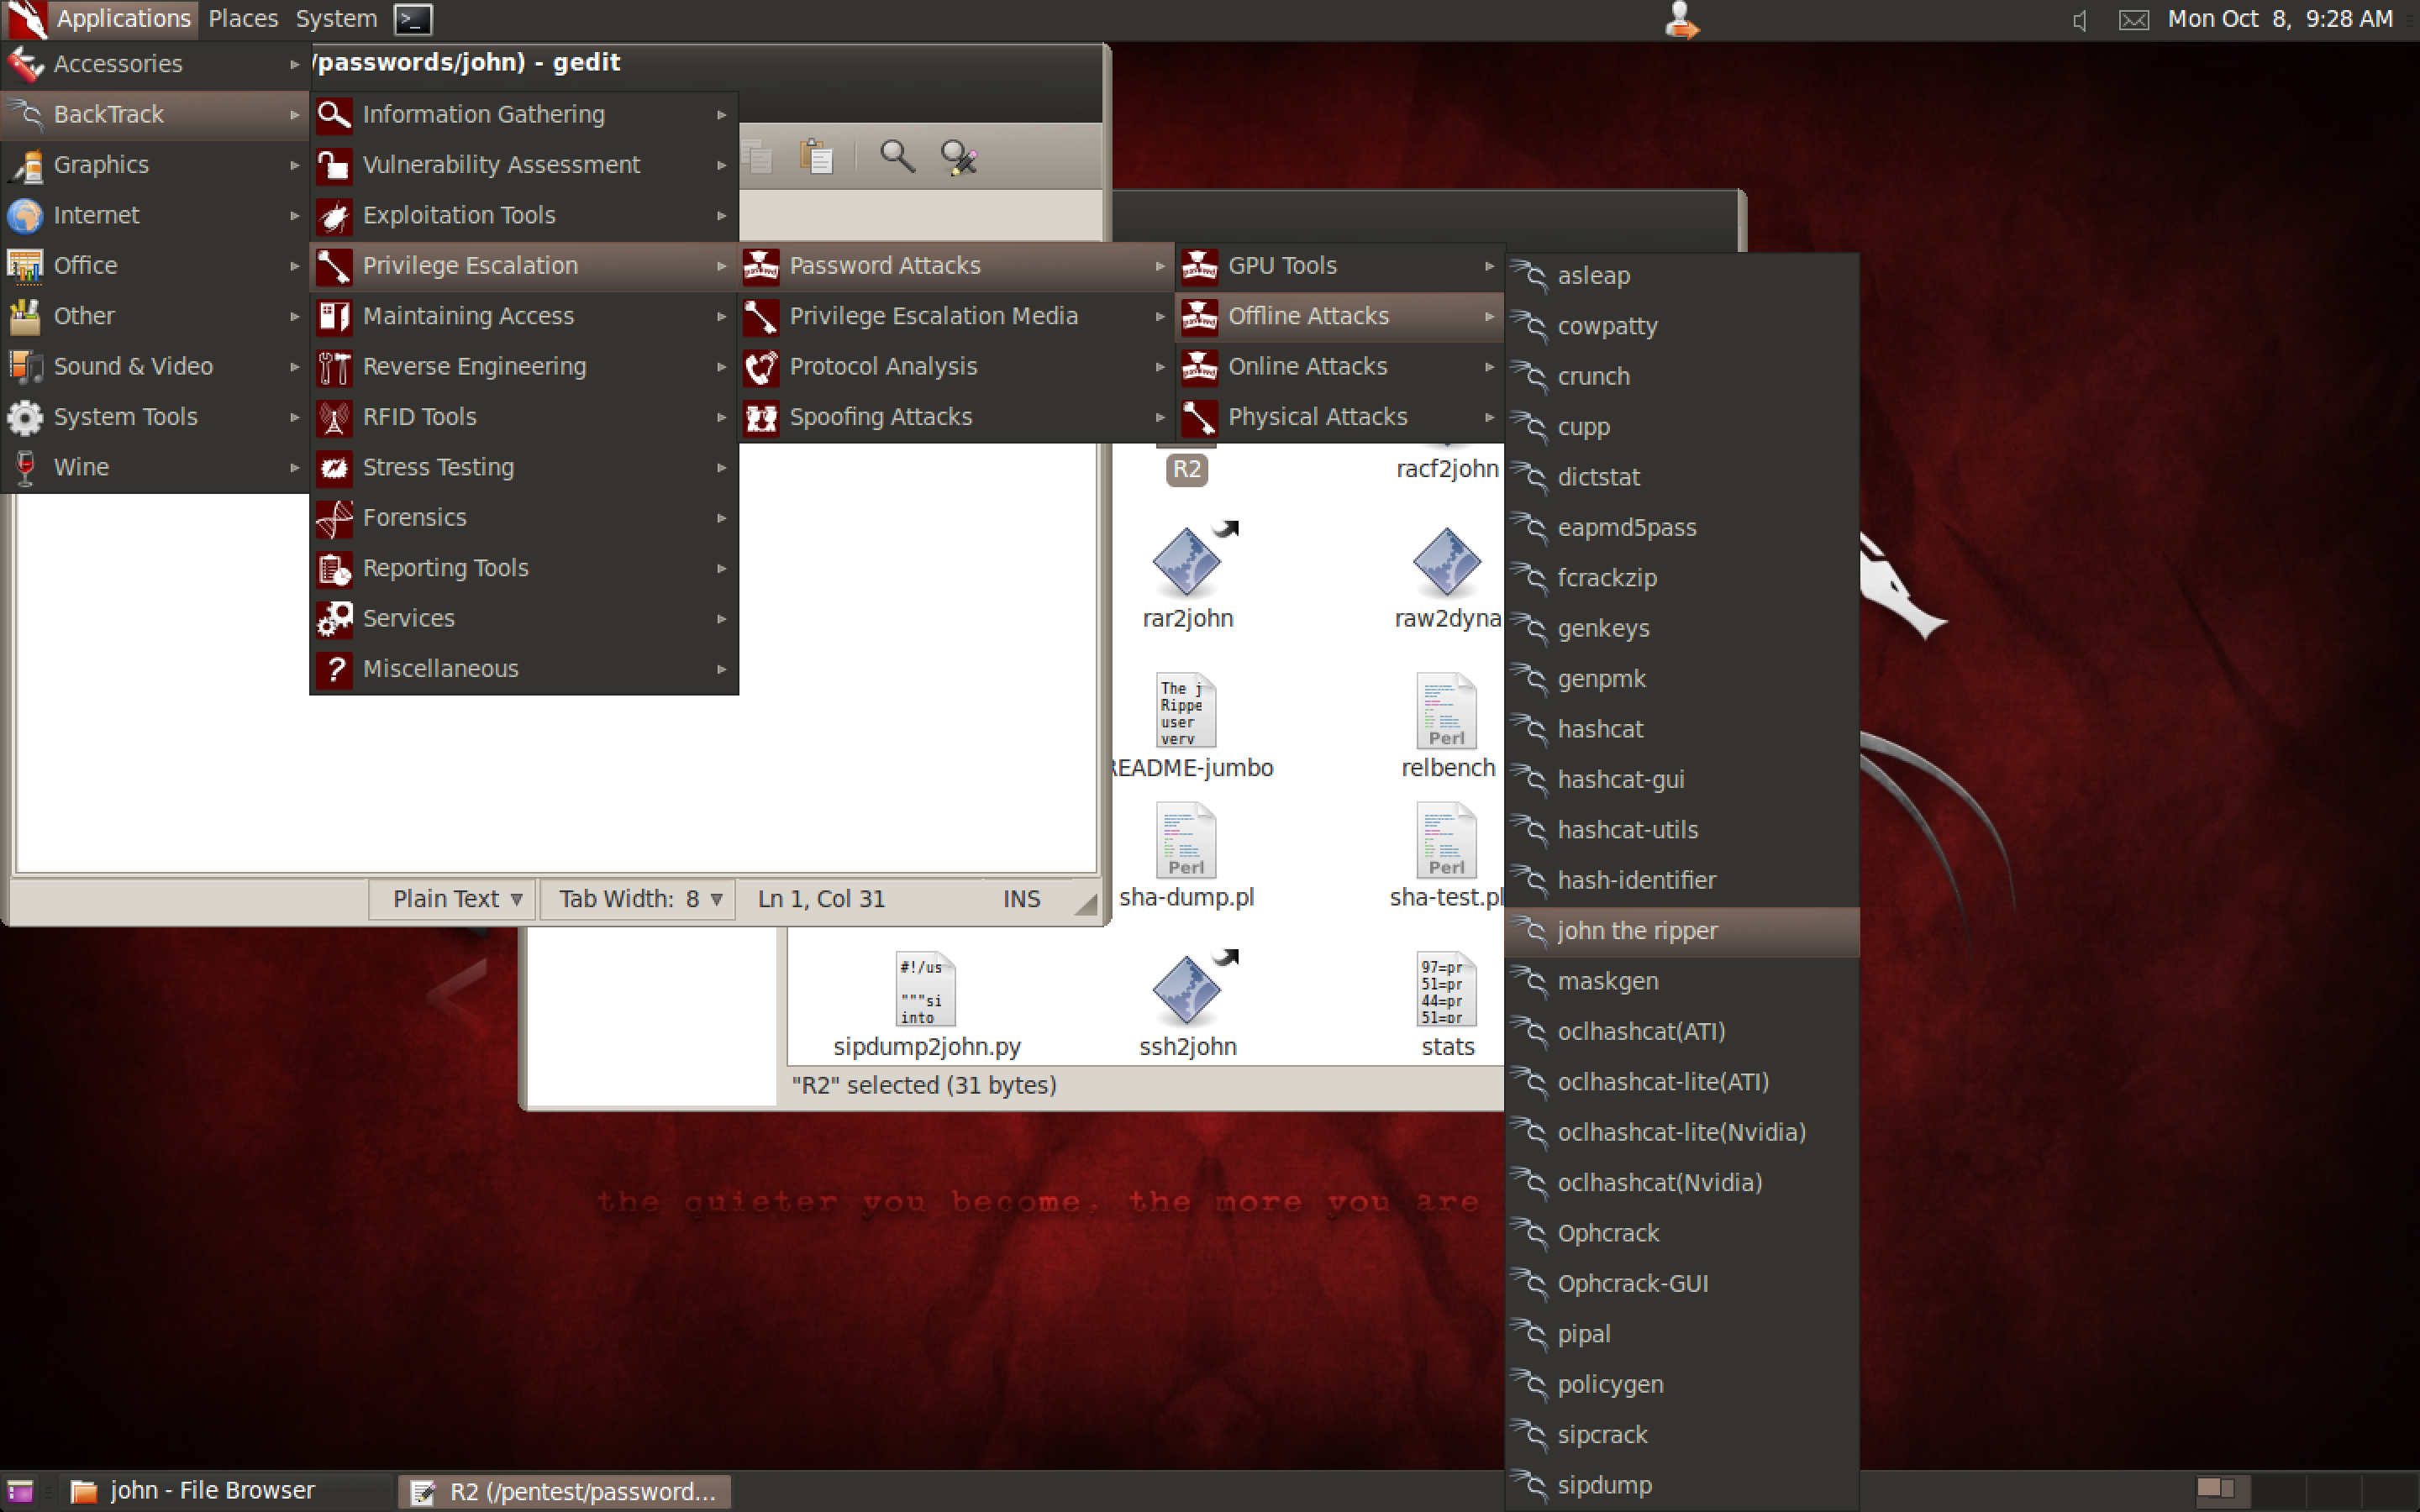Screen dimensions: 2420x1512
Task: Select the R2 file label in file browser
Action: point(1187,469)
